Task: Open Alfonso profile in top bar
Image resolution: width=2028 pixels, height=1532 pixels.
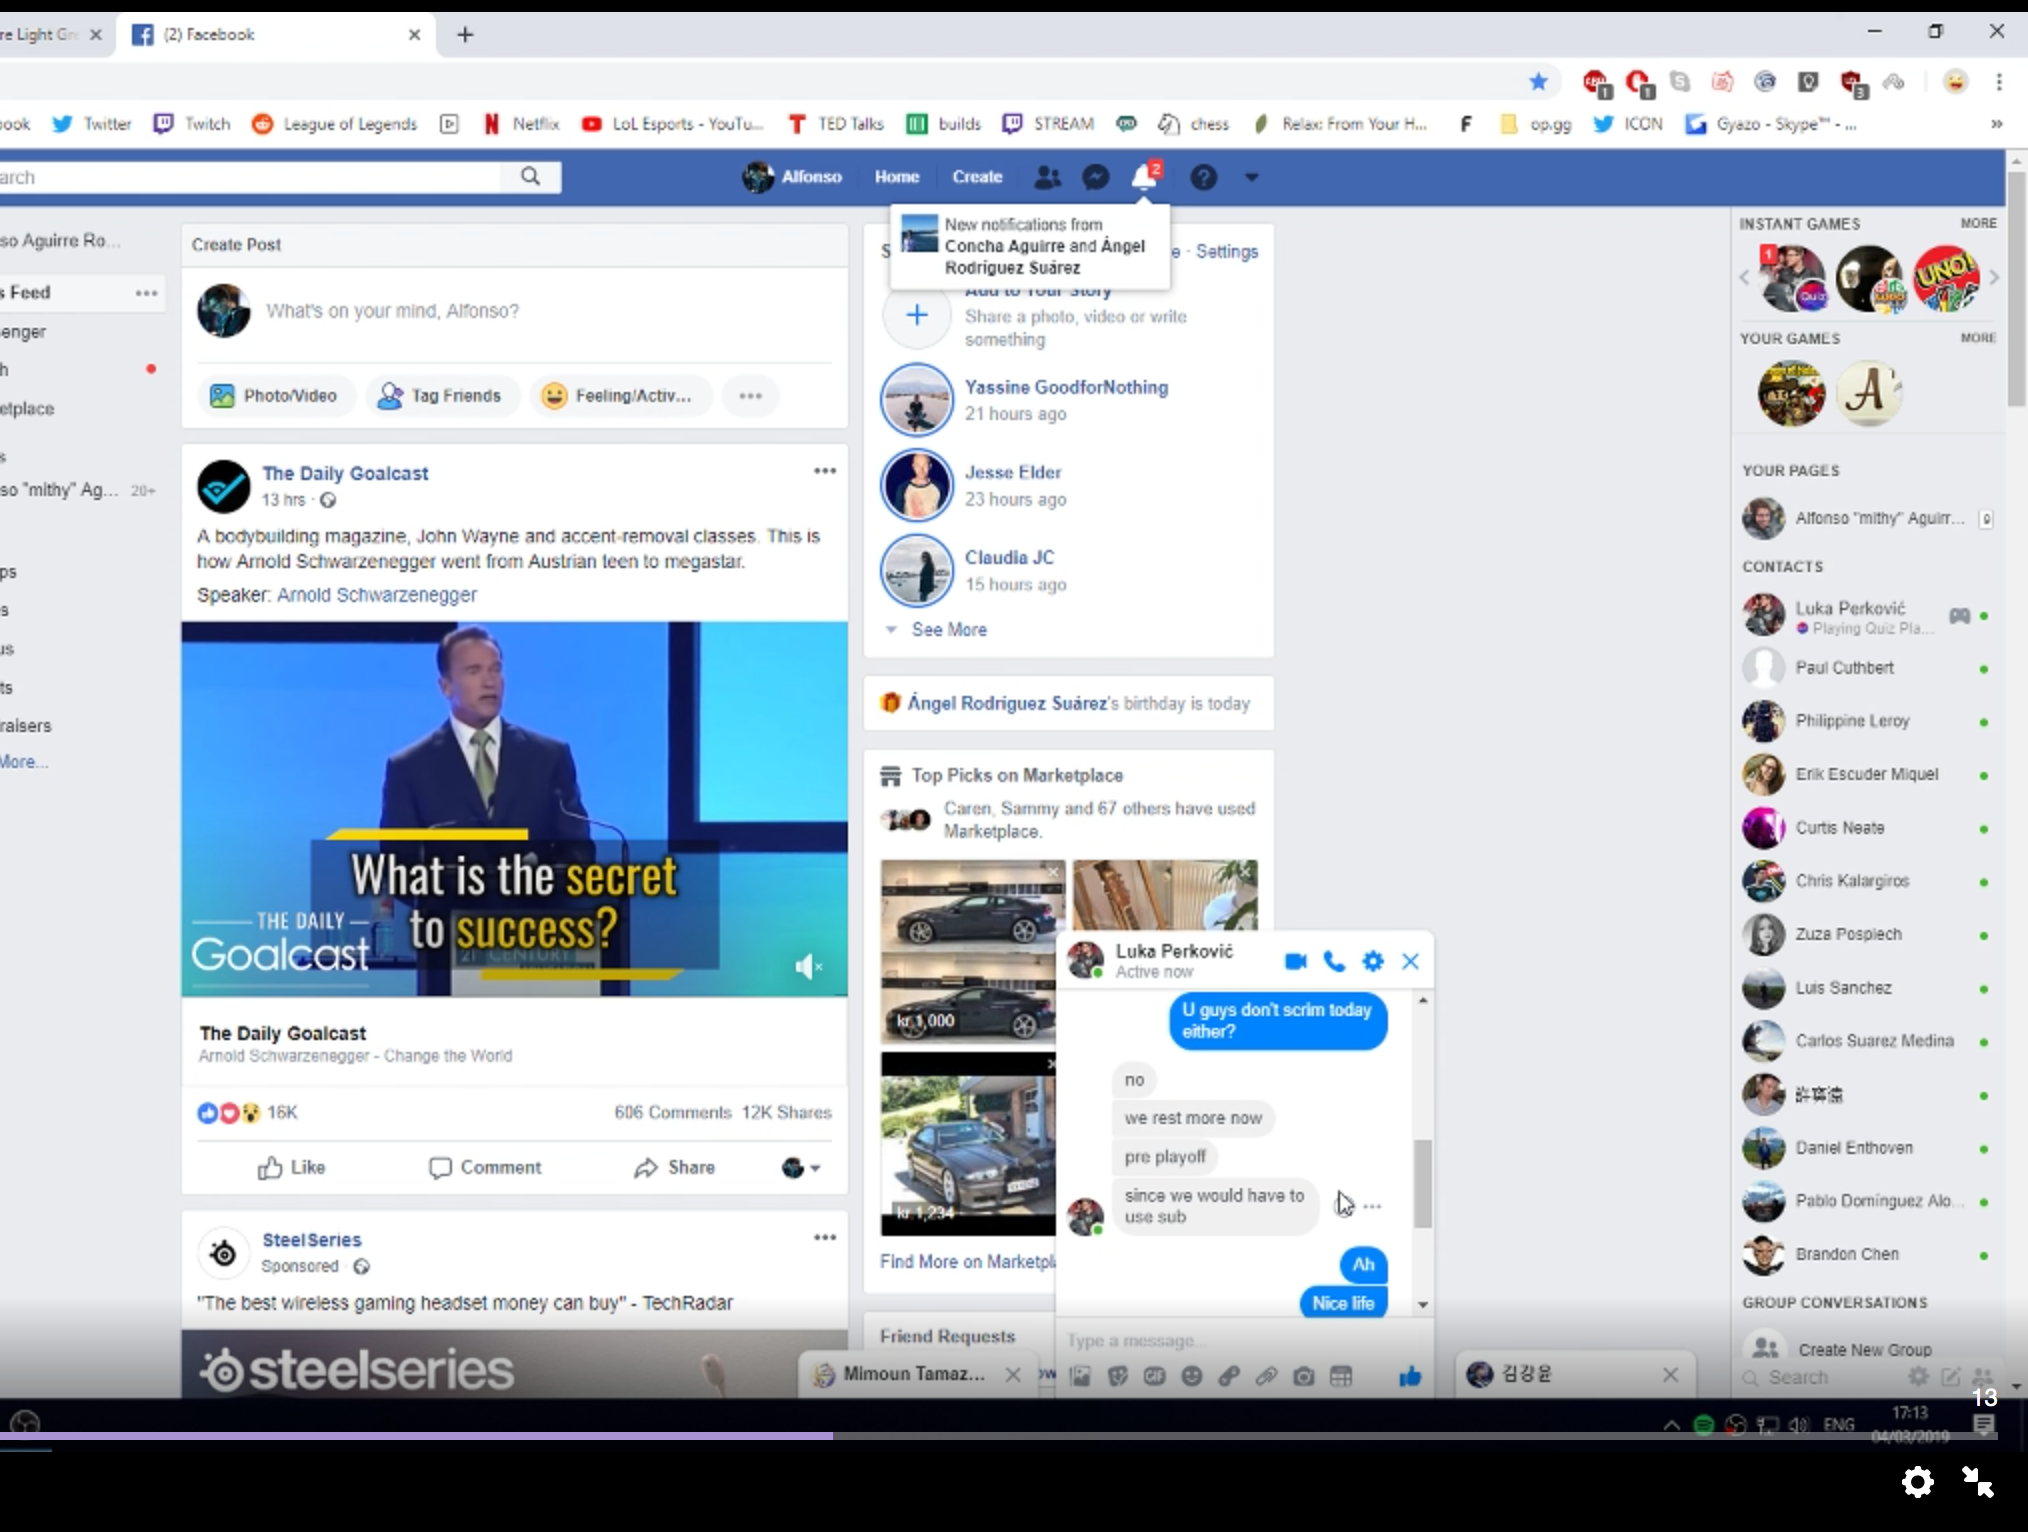Action: tap(792, 177)
